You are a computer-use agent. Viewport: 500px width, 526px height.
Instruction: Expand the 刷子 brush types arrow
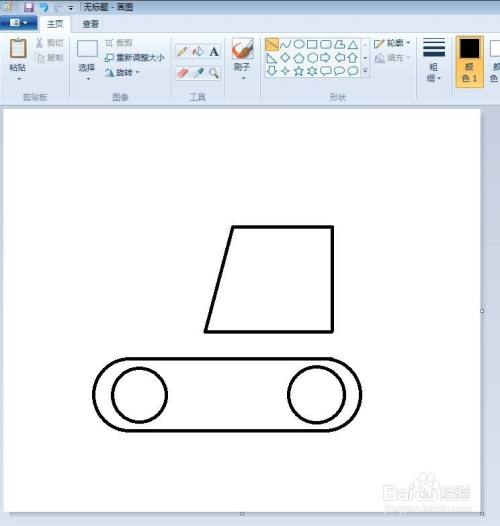pos(243,78)
